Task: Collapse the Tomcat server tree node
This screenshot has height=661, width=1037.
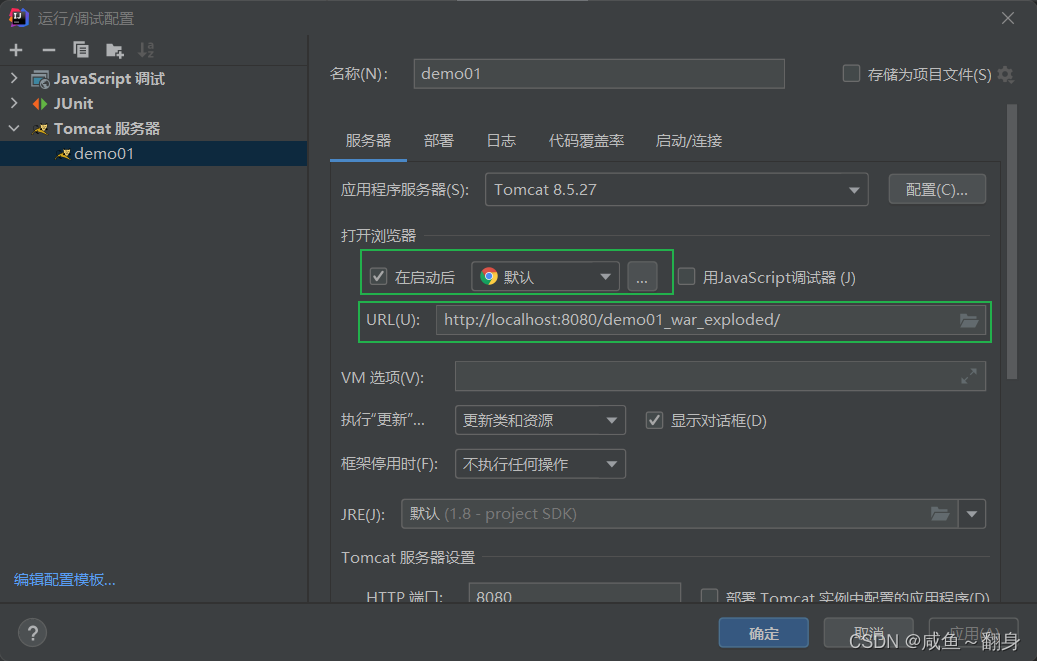Action: tap(14, 128)
